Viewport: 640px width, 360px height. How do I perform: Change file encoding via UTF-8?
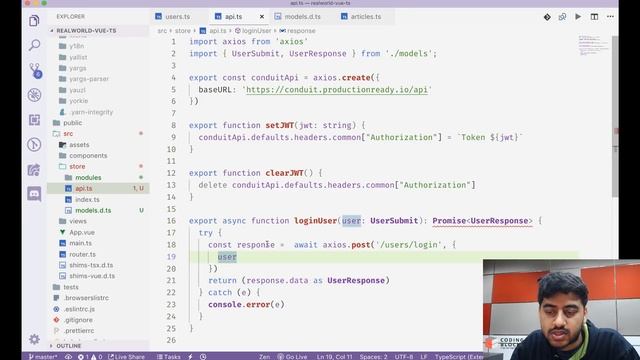tap(404, 357)
